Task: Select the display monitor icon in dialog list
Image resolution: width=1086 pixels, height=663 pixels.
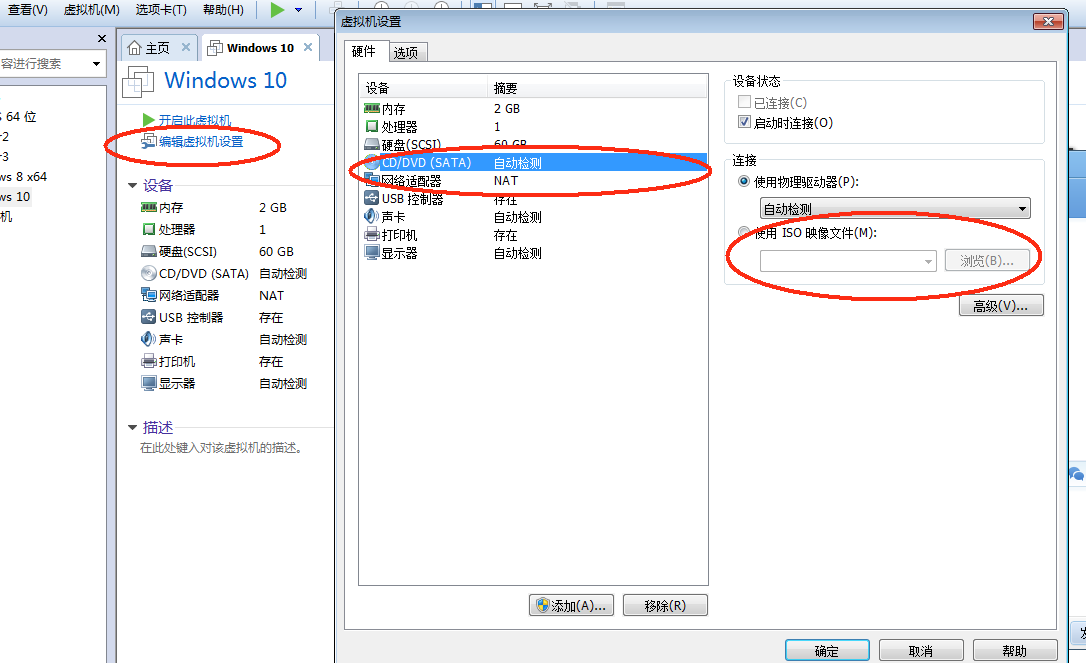Action: click(372, 252)
